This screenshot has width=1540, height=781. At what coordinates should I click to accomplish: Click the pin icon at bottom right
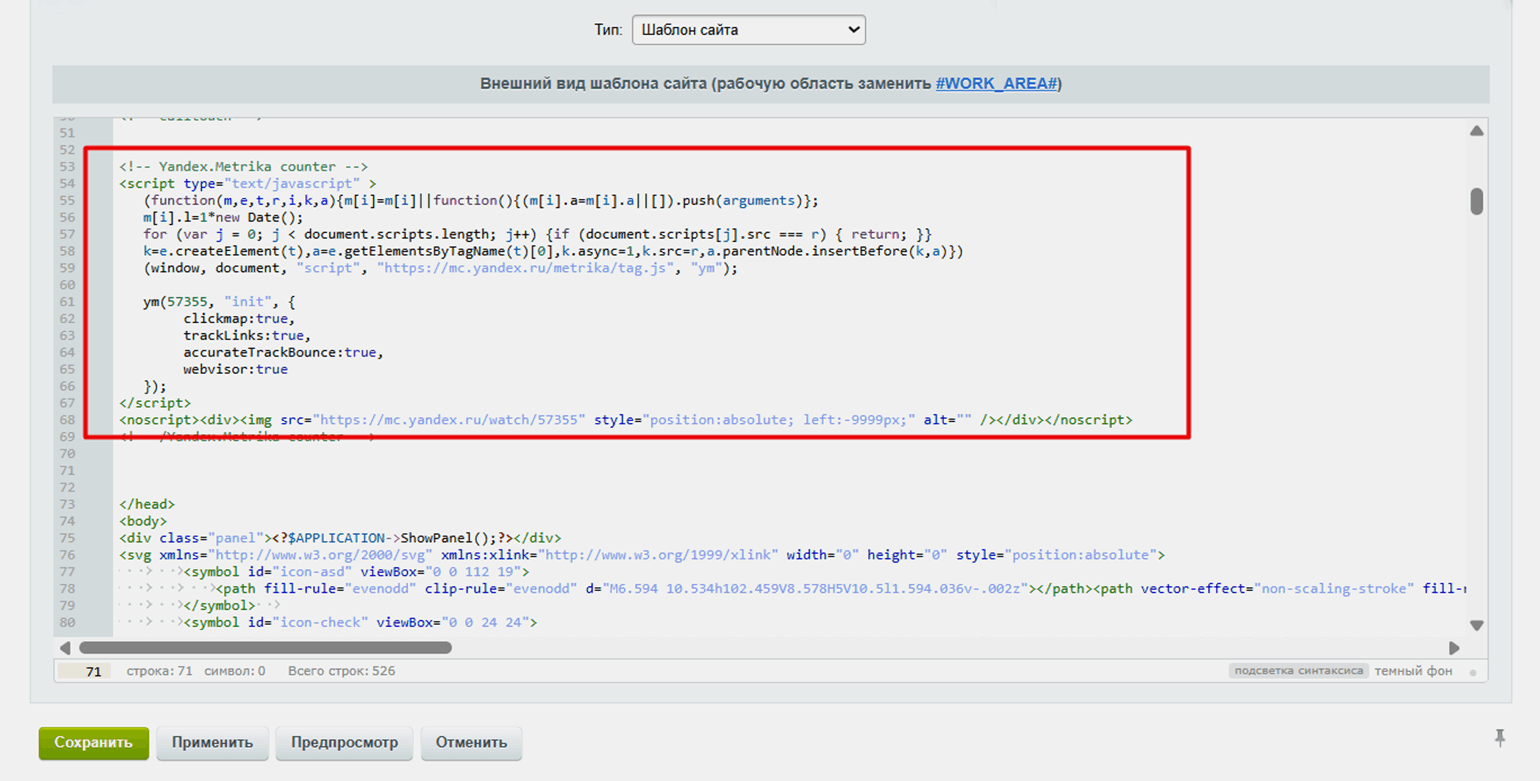click(x=1499, y=738)
